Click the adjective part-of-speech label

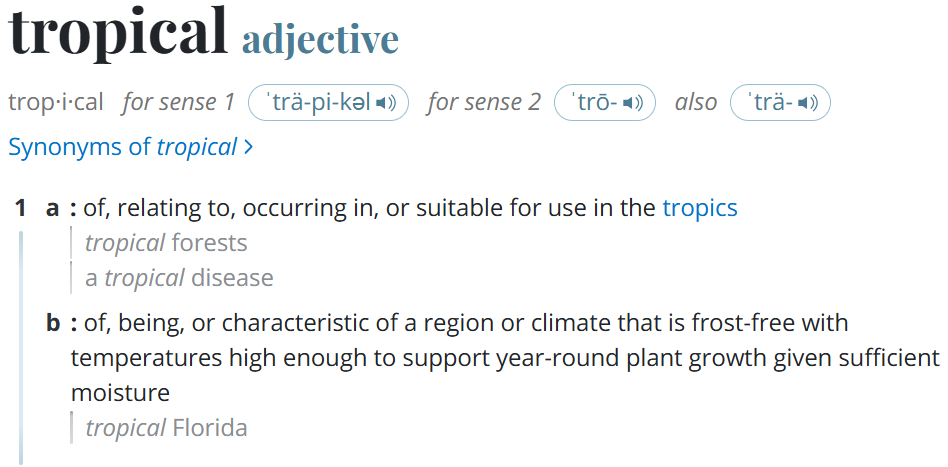pyautogui.click(x=320, y=38)
